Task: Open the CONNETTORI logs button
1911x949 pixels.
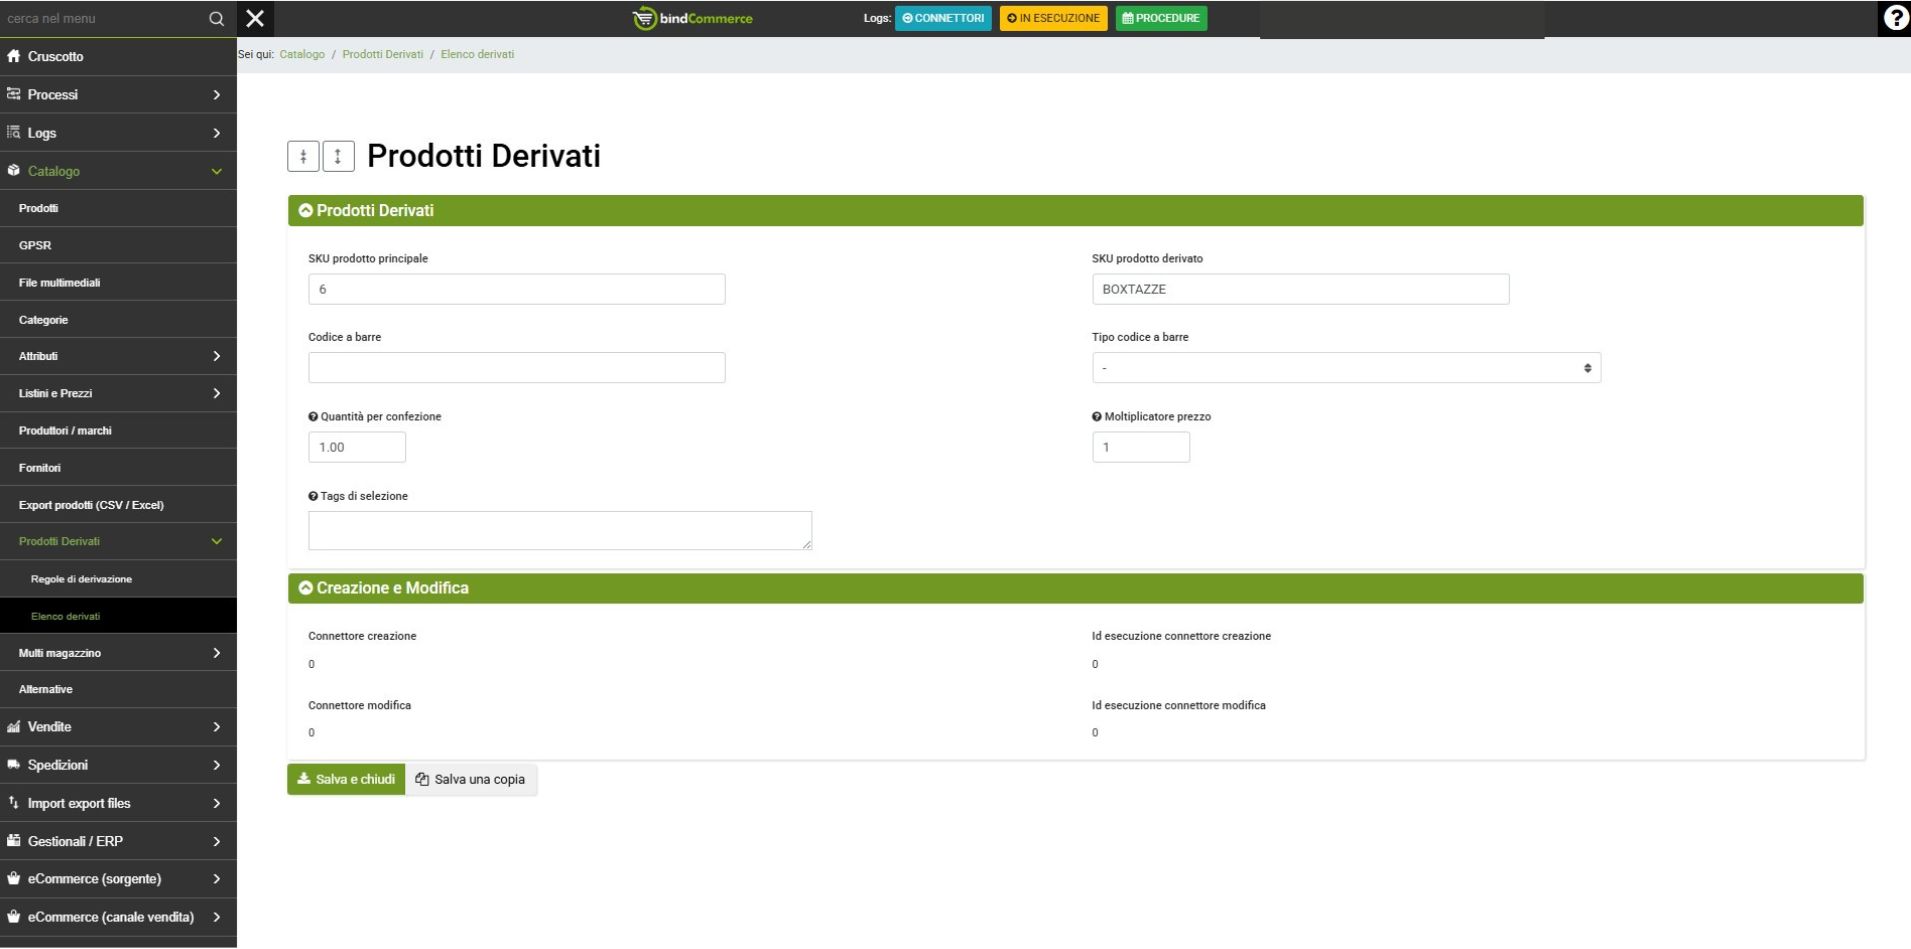Action: (x=943, y=18)
